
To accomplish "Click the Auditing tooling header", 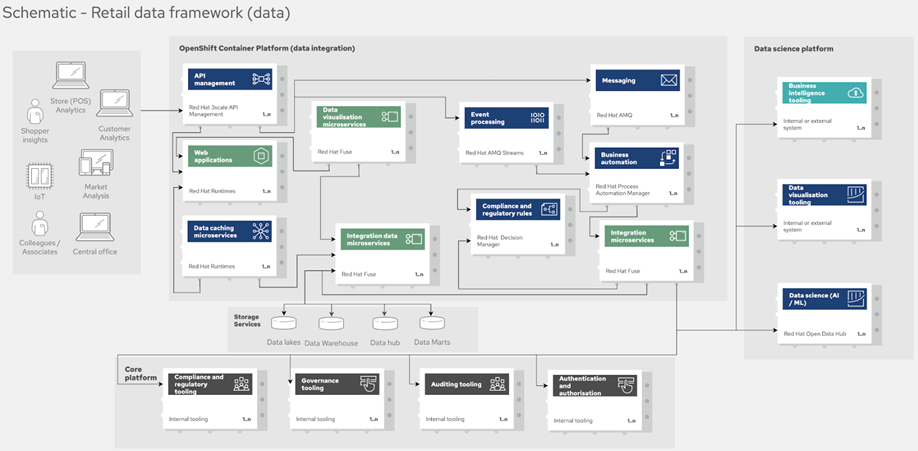I will click(x=467, y=384).
